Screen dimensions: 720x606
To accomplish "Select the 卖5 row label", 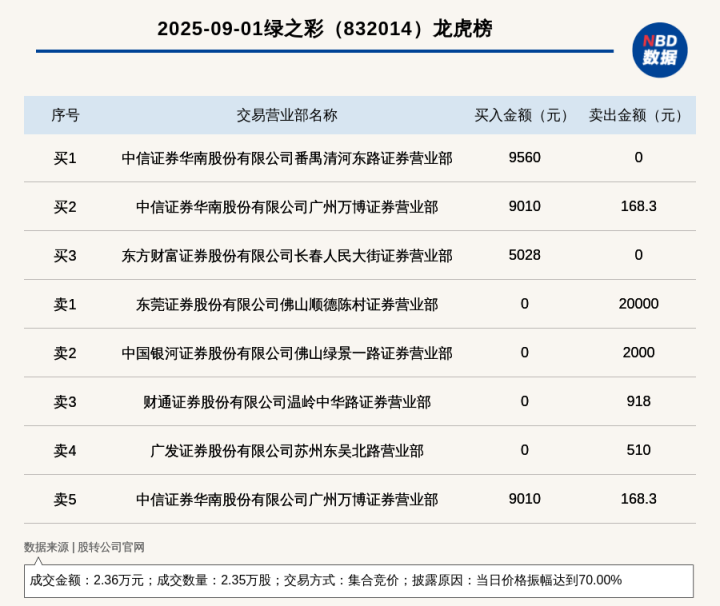I will 65,499.
